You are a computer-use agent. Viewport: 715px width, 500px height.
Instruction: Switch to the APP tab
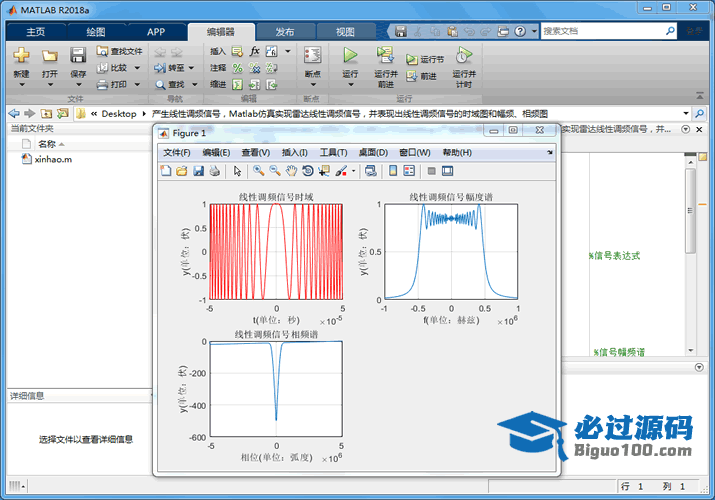pos(156,32)
